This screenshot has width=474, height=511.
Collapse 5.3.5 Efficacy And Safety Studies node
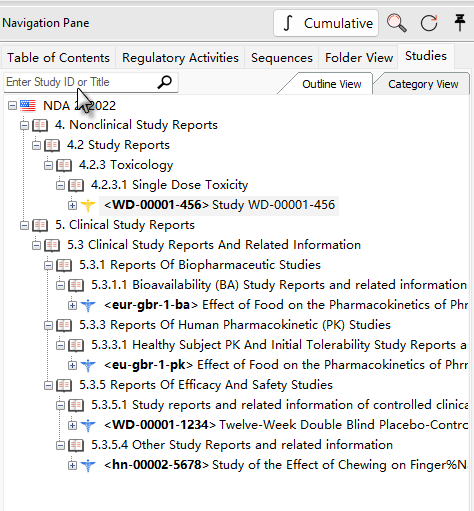click(48, 386)
